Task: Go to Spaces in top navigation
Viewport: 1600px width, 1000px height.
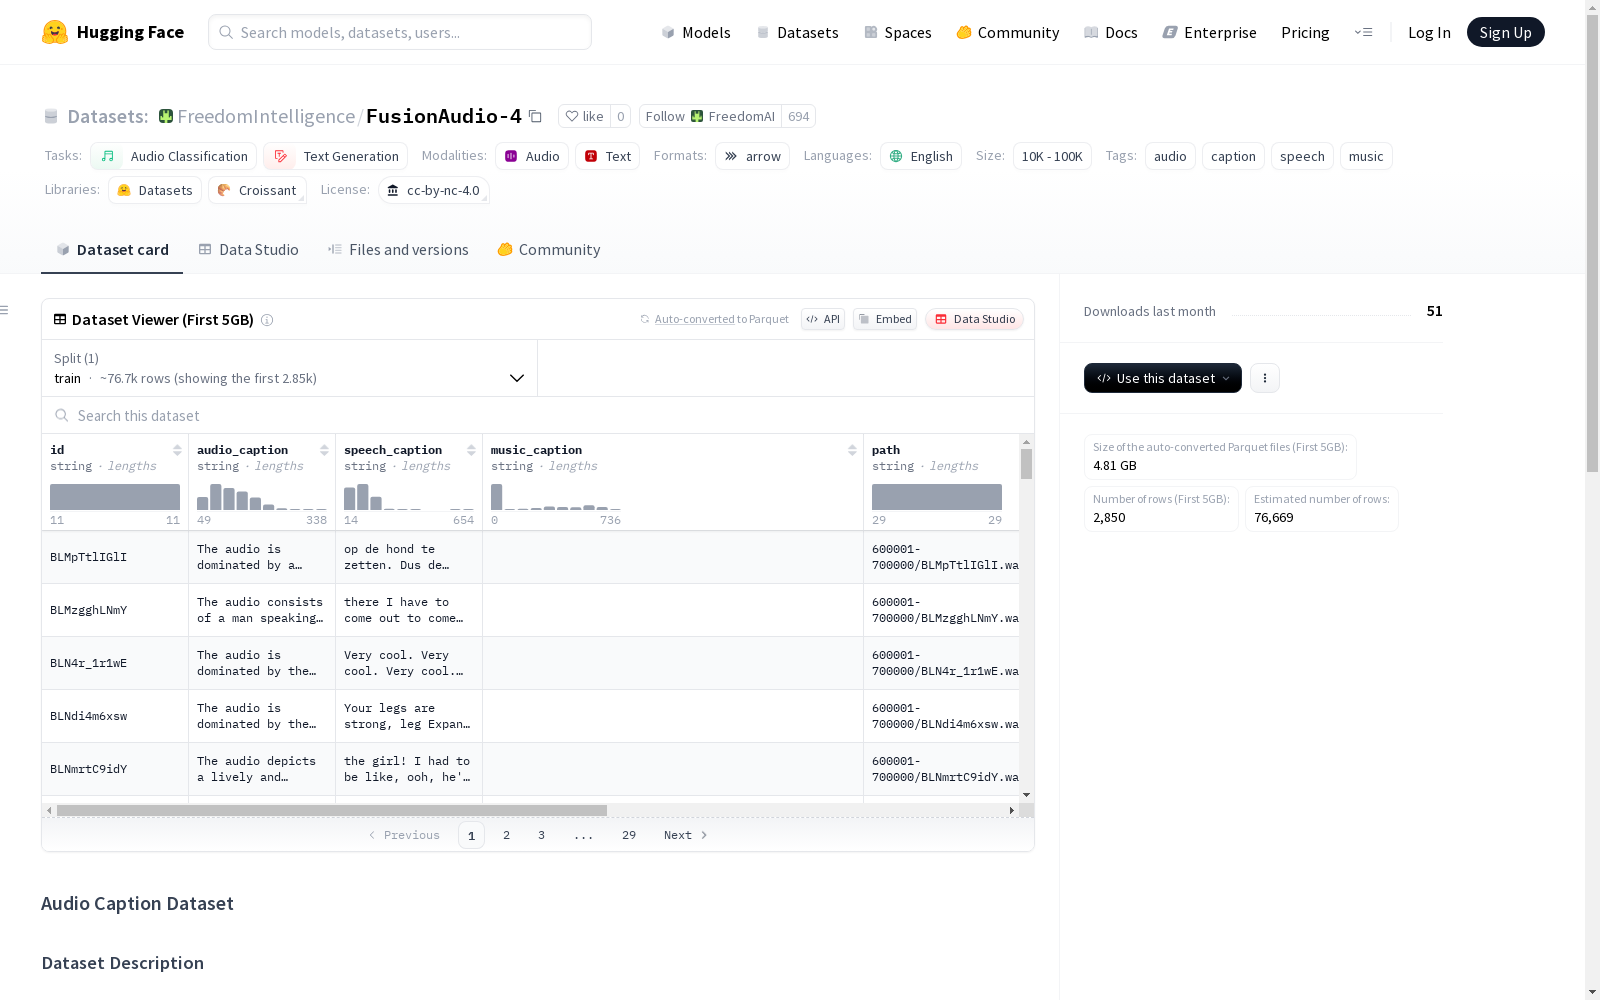Action: pyautogui.click(x=898, y=32)
